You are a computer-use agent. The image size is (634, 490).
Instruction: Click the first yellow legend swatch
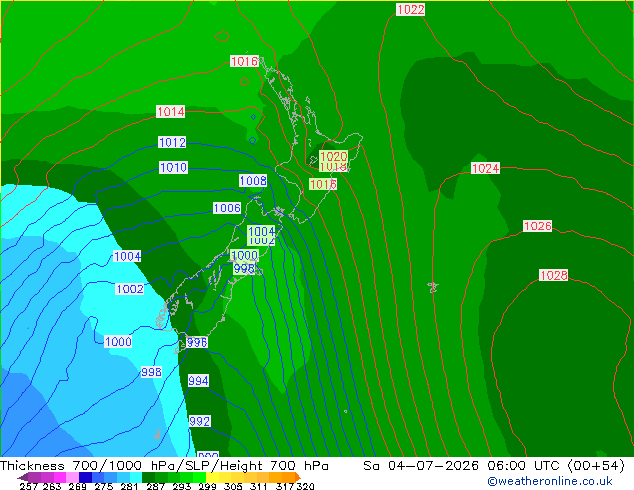213,477
